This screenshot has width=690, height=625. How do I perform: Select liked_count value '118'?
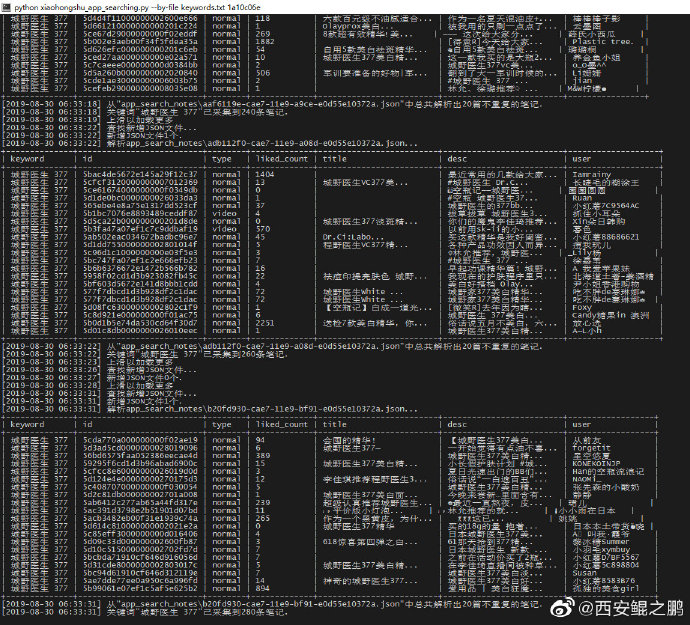(x=262, y=18)
